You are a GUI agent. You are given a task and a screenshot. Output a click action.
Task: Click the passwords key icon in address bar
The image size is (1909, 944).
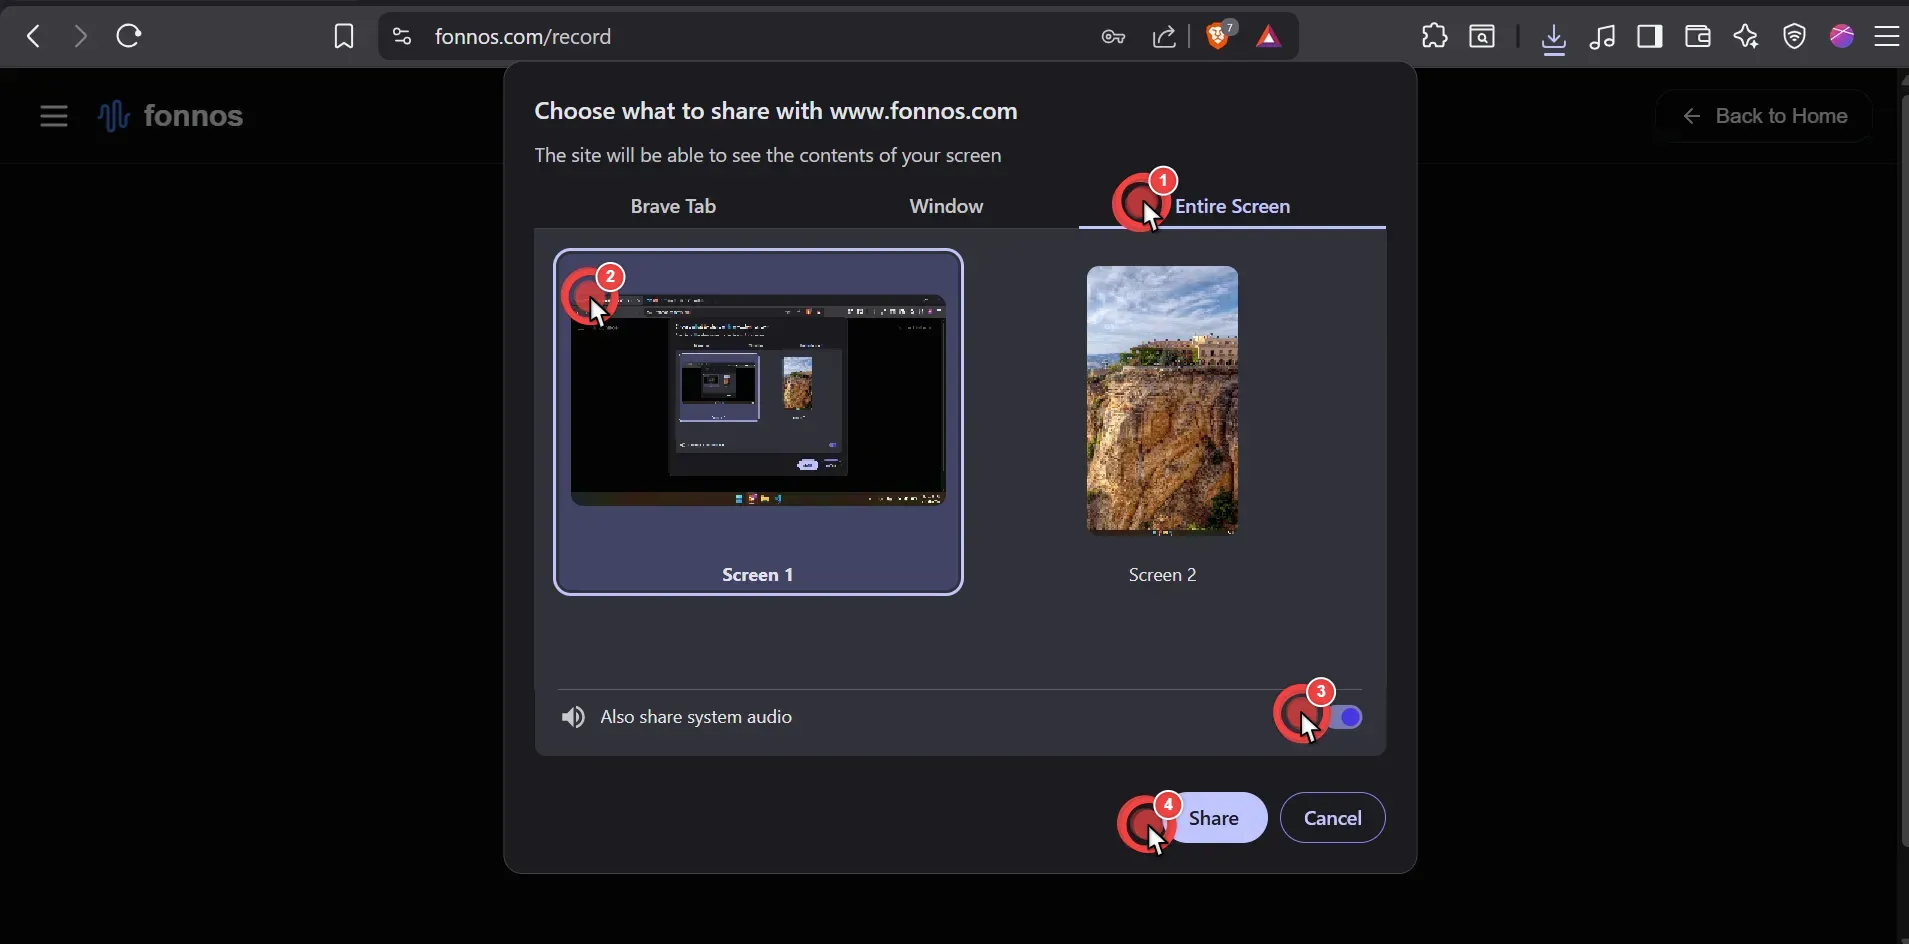[x=1114, y=37]
